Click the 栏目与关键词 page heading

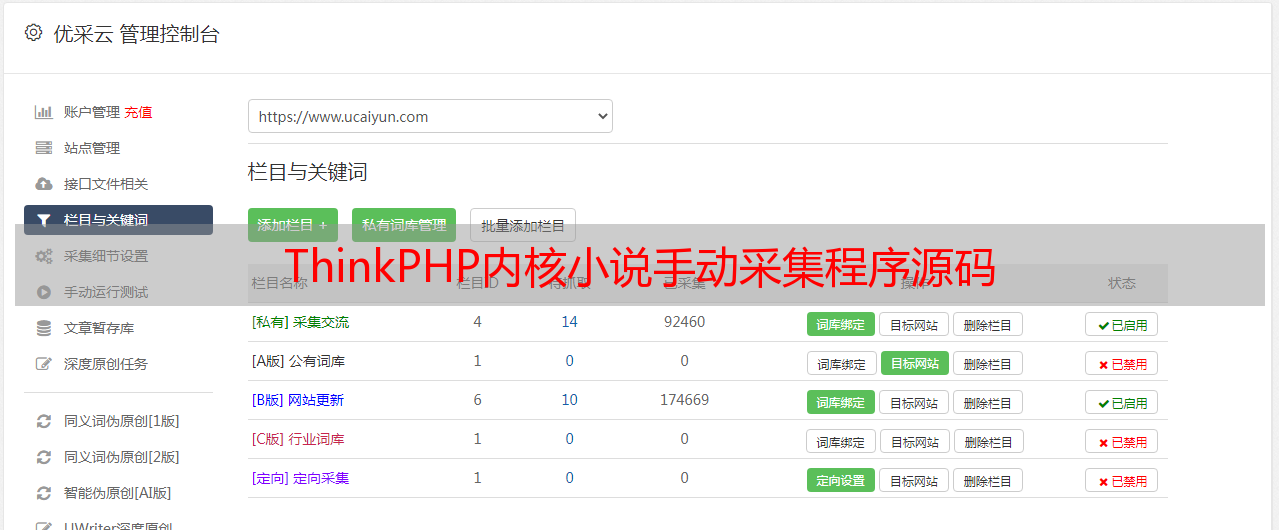point(308,172)
